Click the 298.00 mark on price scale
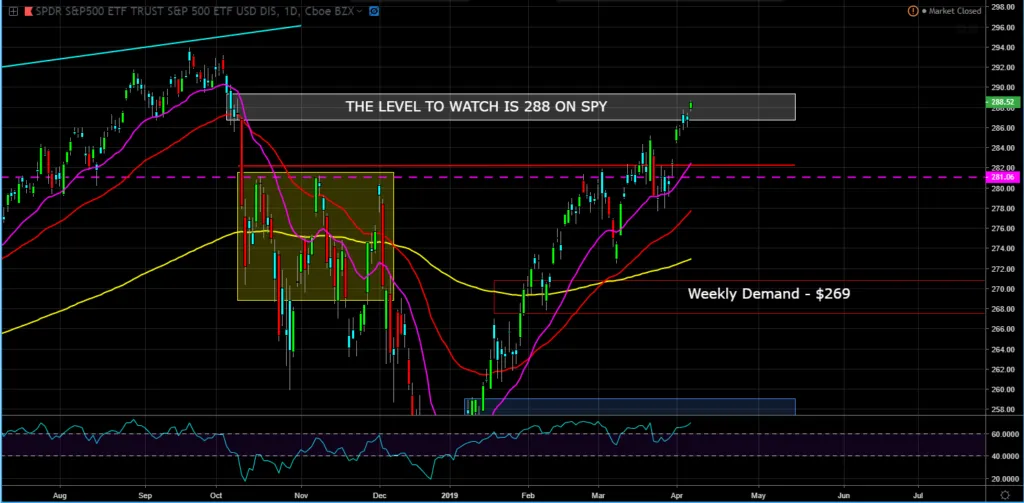The height and width of the screenshot is (503, 1024). coord(999,7)
